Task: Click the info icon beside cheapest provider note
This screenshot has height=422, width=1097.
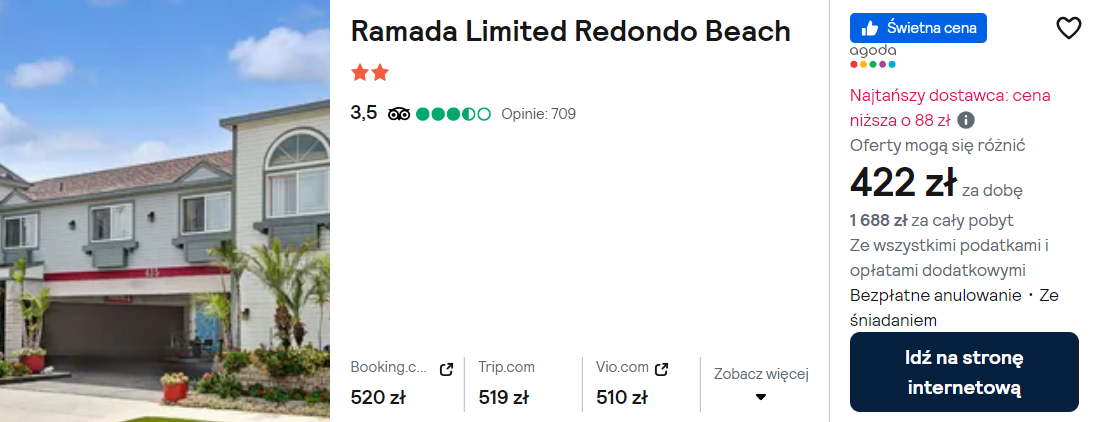Action: tap(966, 120)
